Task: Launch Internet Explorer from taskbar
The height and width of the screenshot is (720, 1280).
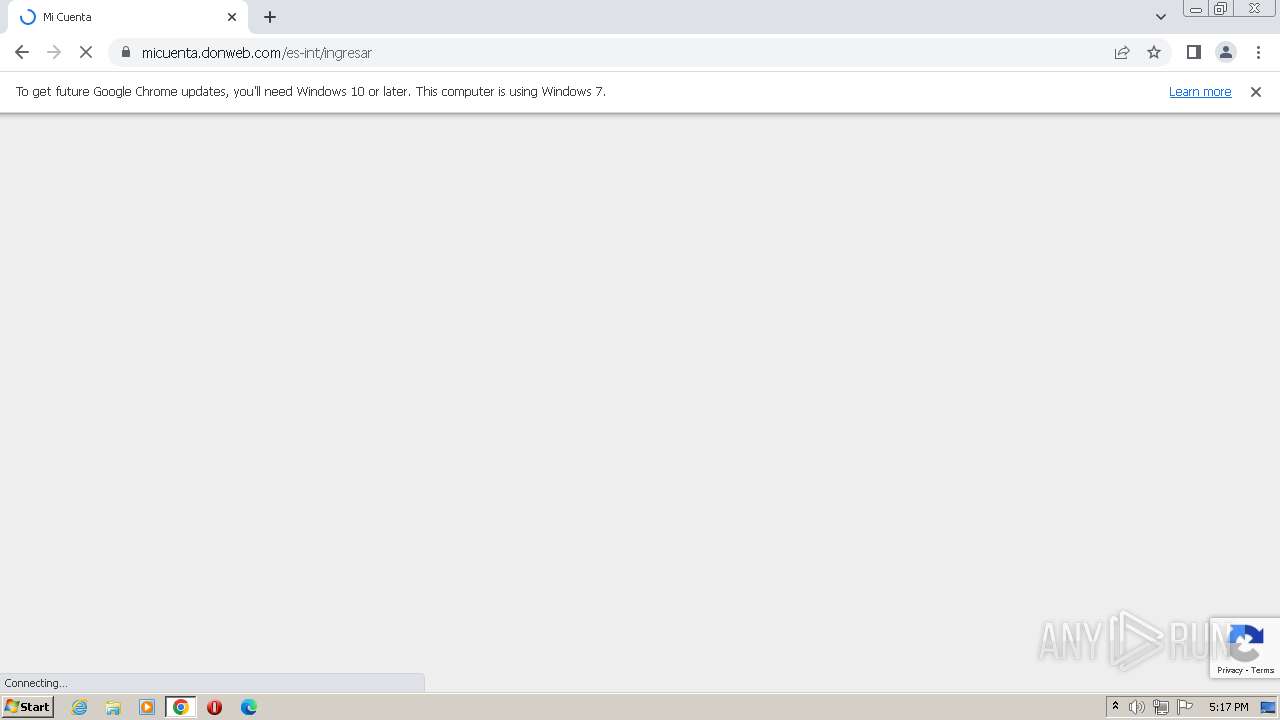Action: (x=80, y=707)
